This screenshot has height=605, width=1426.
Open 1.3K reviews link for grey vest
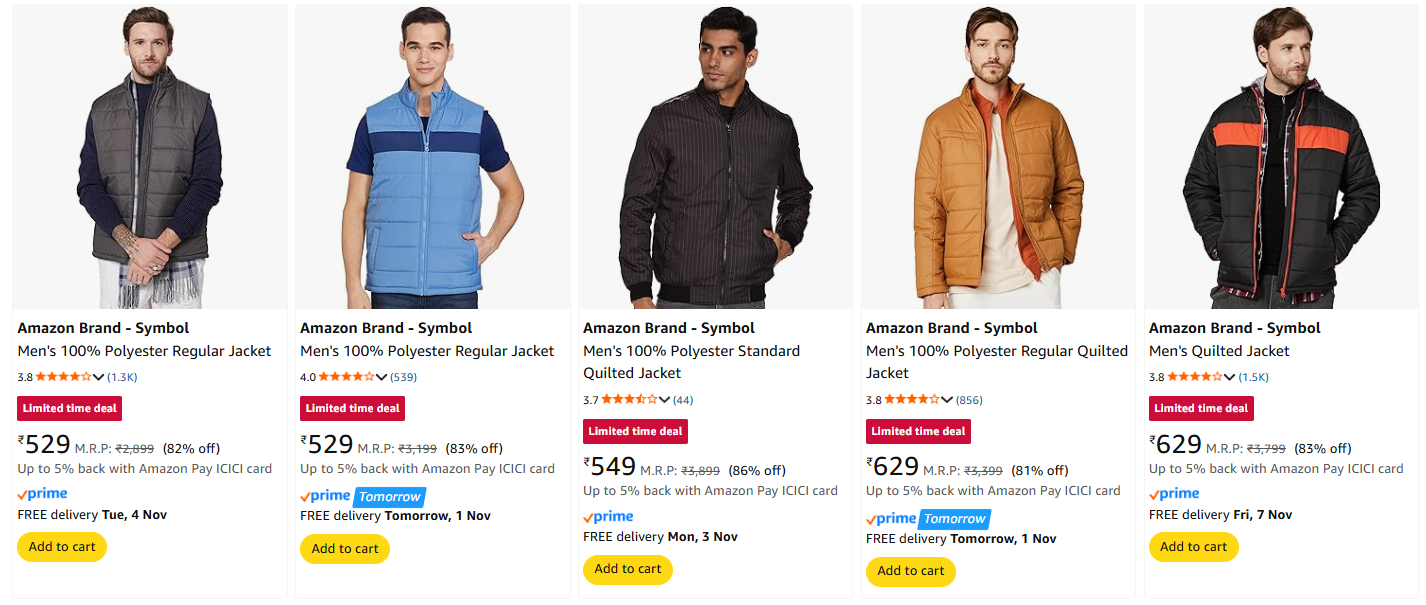tap(122, 377)
